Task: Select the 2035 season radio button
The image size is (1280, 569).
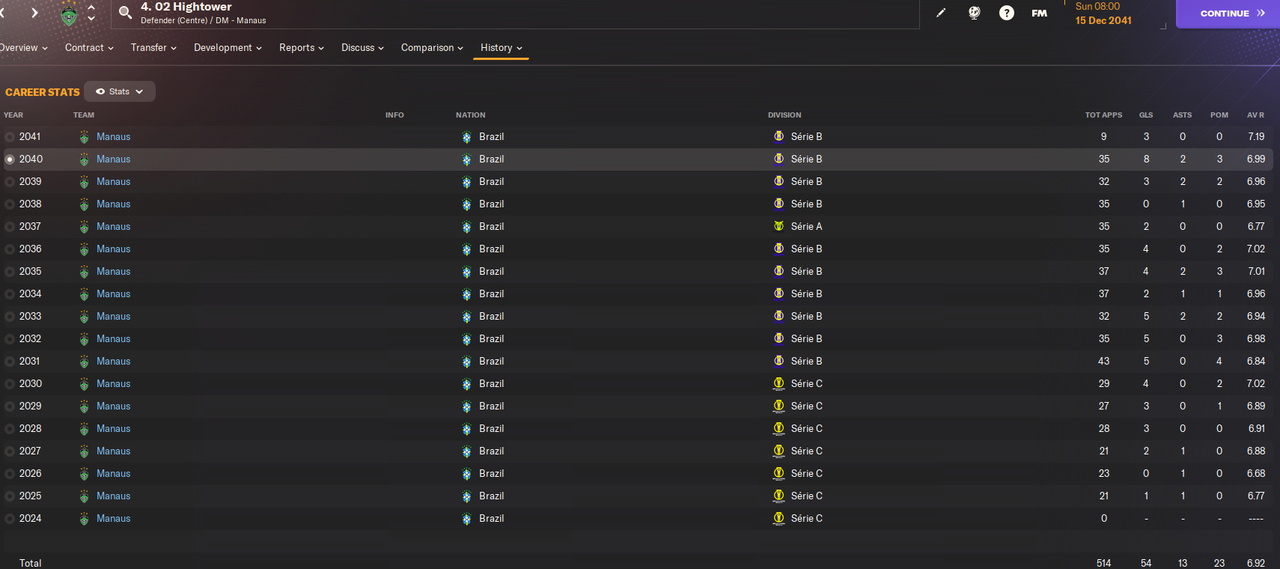Action: pyautogui.click(x=10, y=272)
